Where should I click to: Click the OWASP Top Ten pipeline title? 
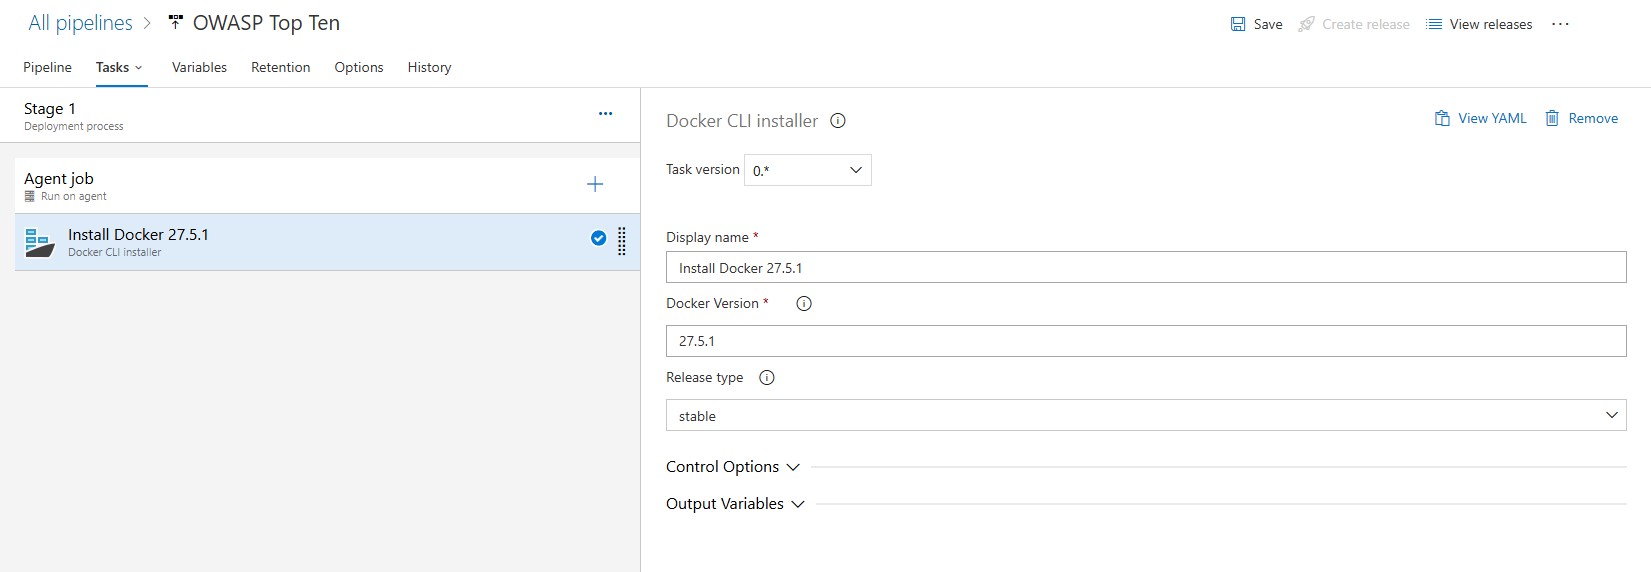pyautogui.click(x=266, y=23)
